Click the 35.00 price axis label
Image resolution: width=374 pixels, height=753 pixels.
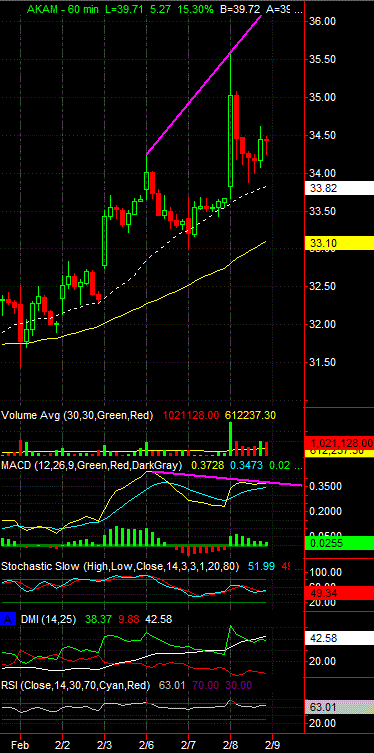click(323, 97)
